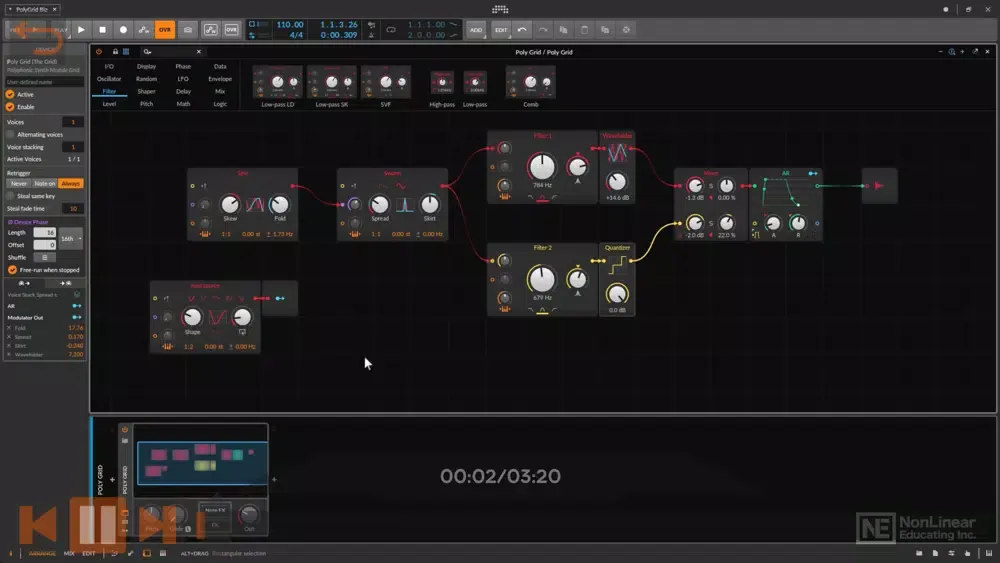This screenshot has width=1000, height=563.
Task: Arm recording with the Record icon
Action: pyautogui.click(x=123, y=29)
